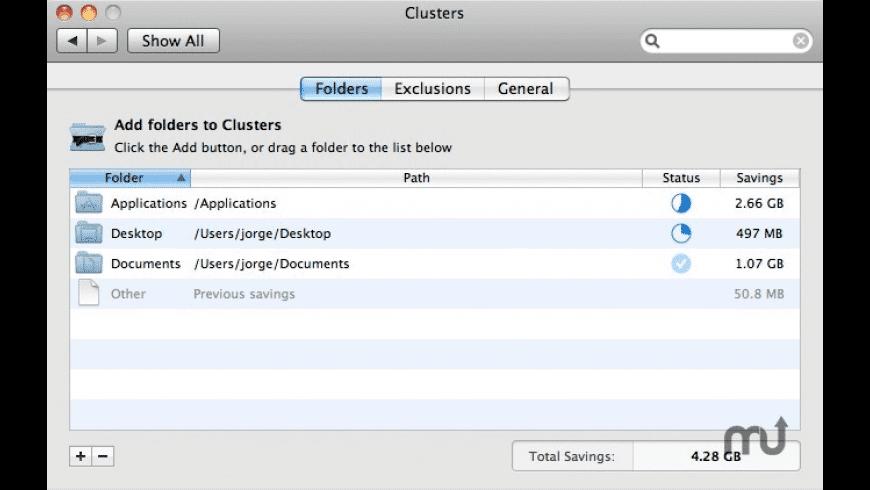870x490 pixels.
Task: Click the /Applications path
Action: click(x=235, y=204)
